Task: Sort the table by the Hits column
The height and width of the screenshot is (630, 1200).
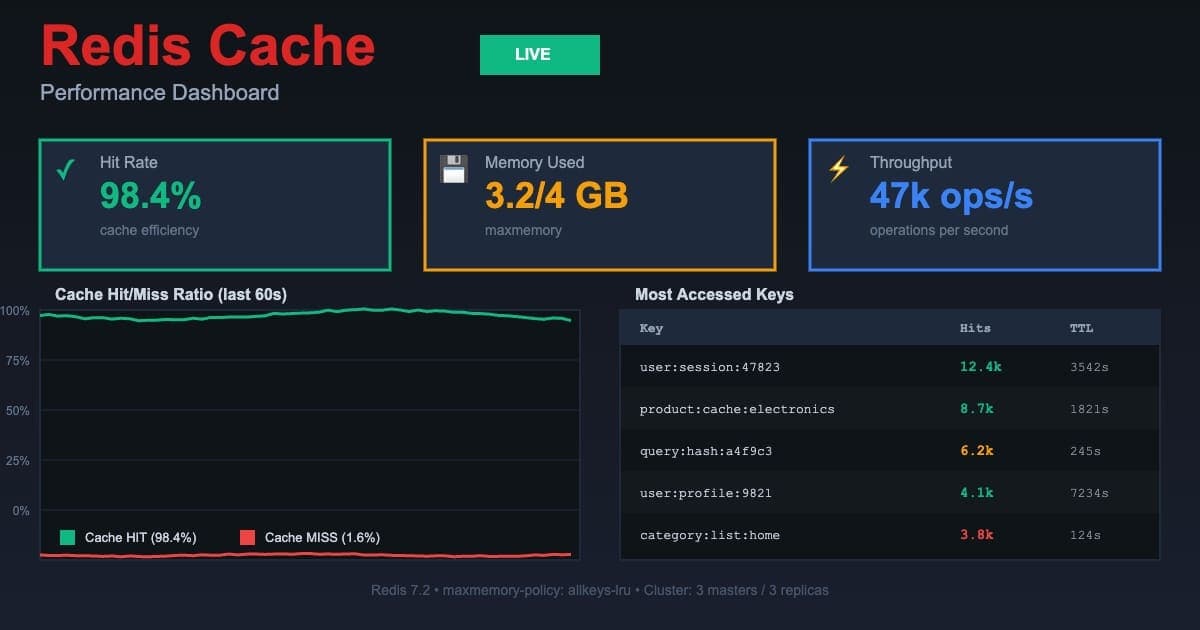Action: pyautogui.click(x=974, y=328)
